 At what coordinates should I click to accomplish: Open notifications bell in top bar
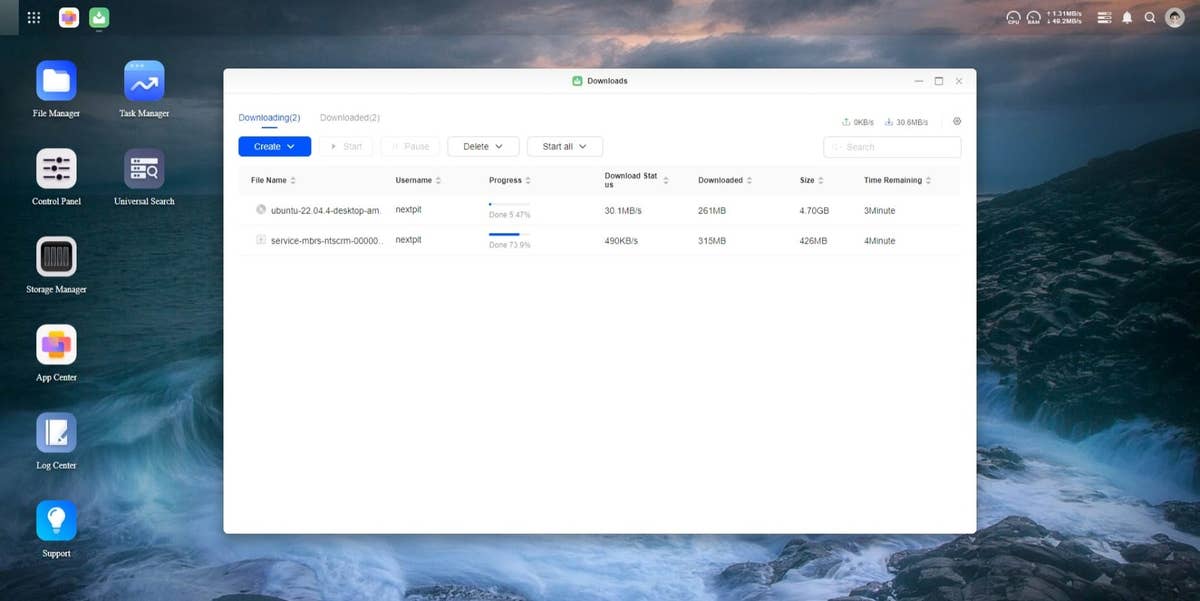tap(1127, 18)
